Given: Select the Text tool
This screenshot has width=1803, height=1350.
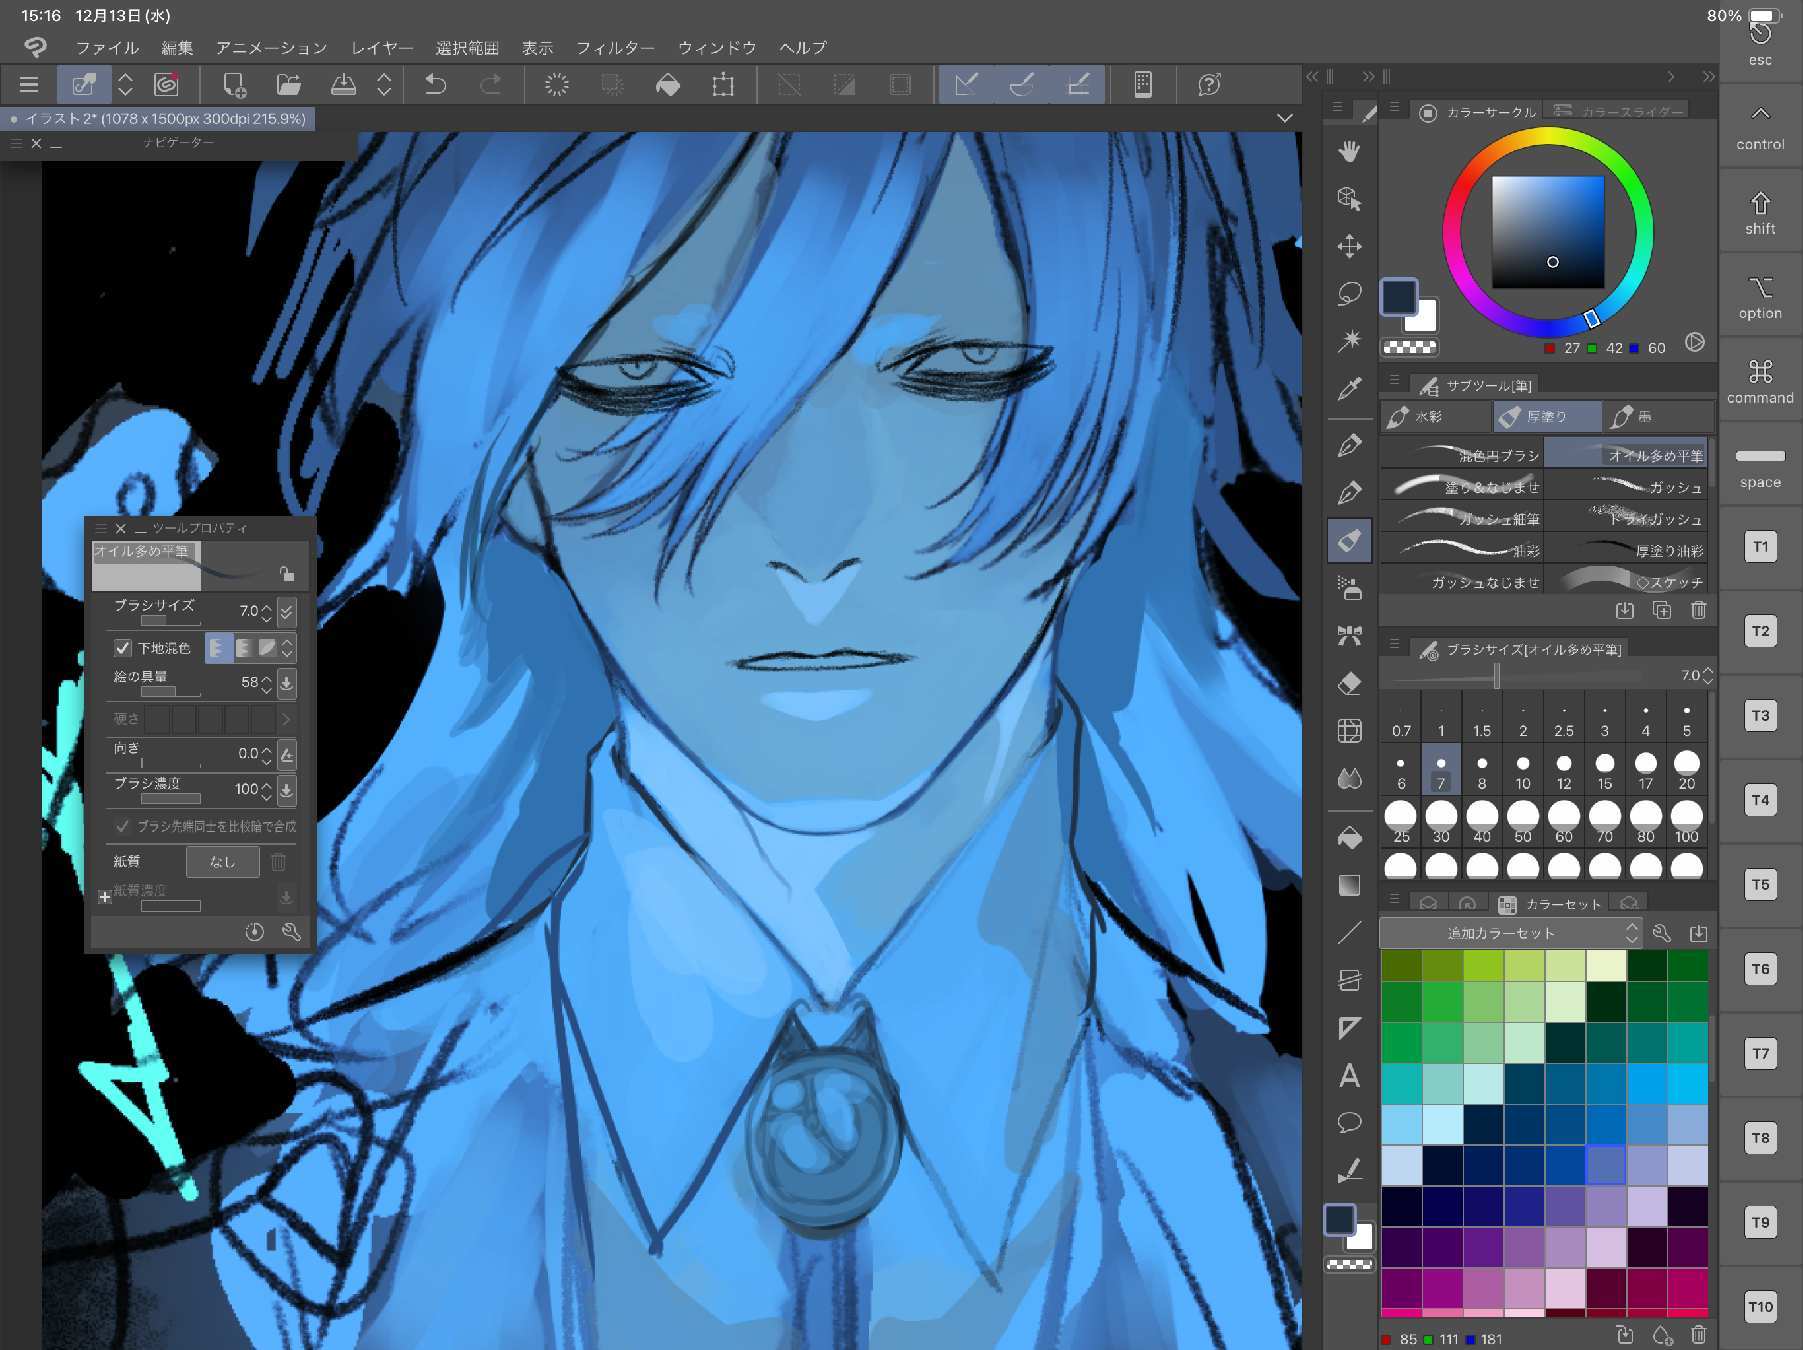Looking at the screenshot, I should click(x=1349, y=1075).
